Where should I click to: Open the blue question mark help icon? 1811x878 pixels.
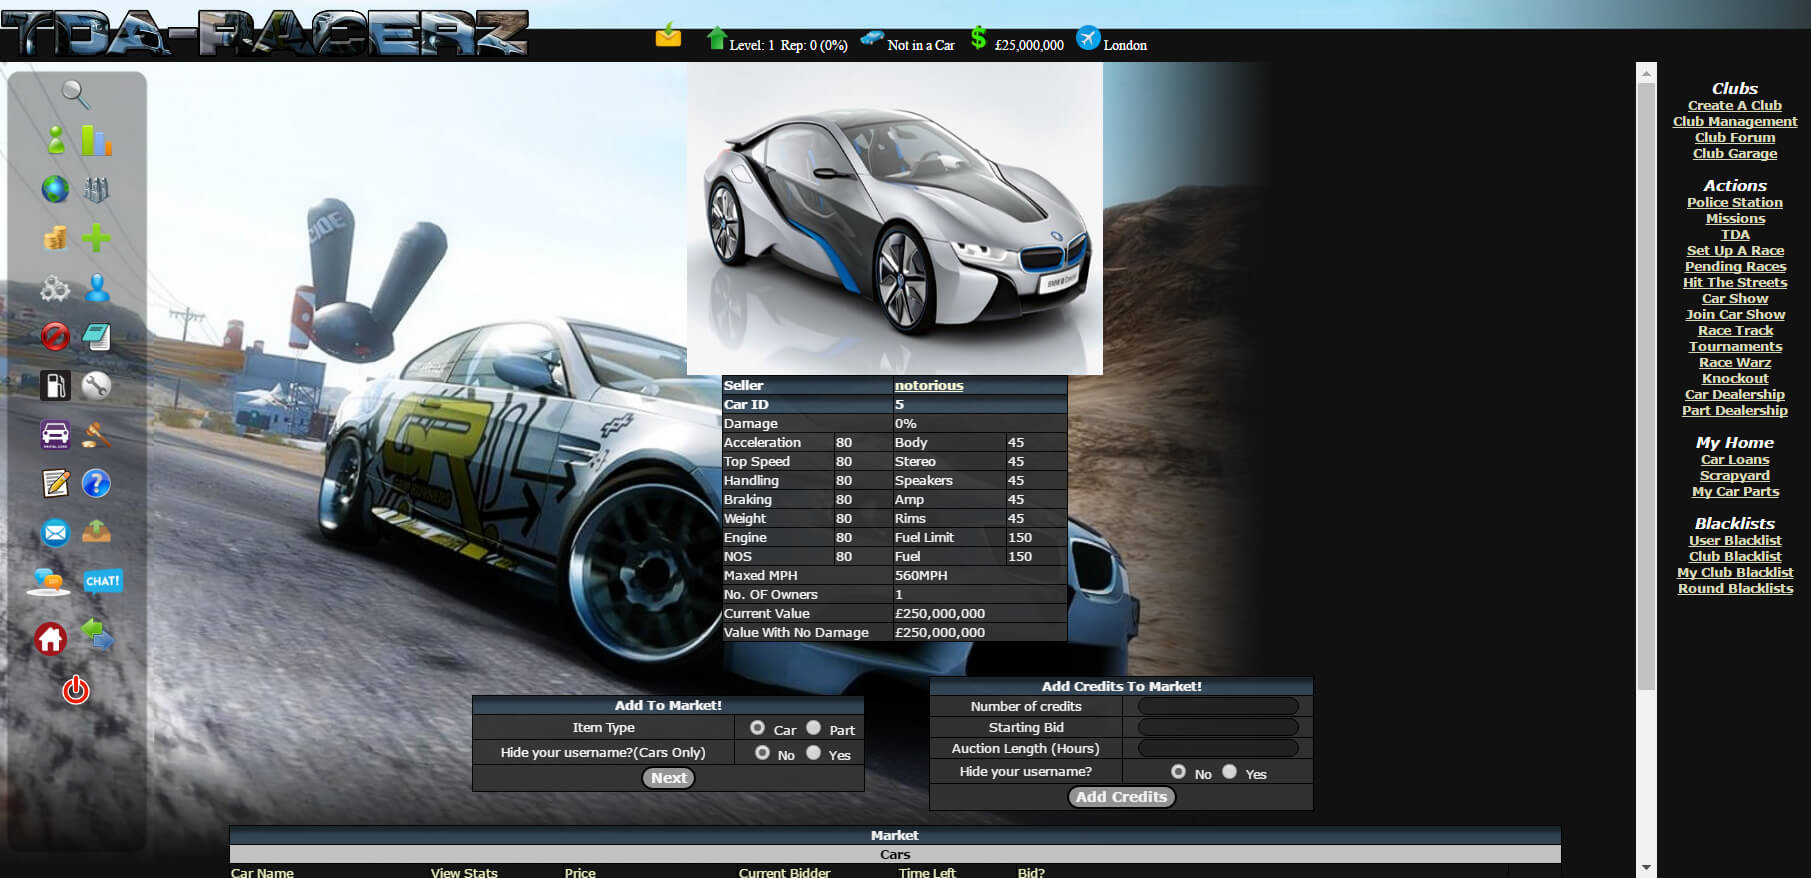[x=96, y=484]
